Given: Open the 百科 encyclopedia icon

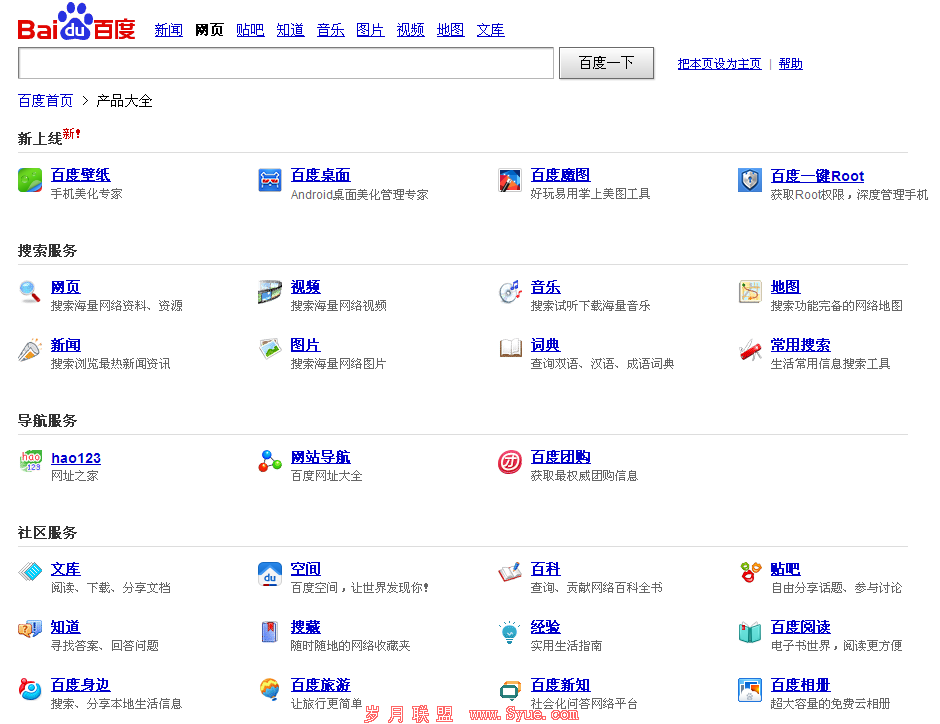Looking at the screenshot, I should (x=510, y=572).
